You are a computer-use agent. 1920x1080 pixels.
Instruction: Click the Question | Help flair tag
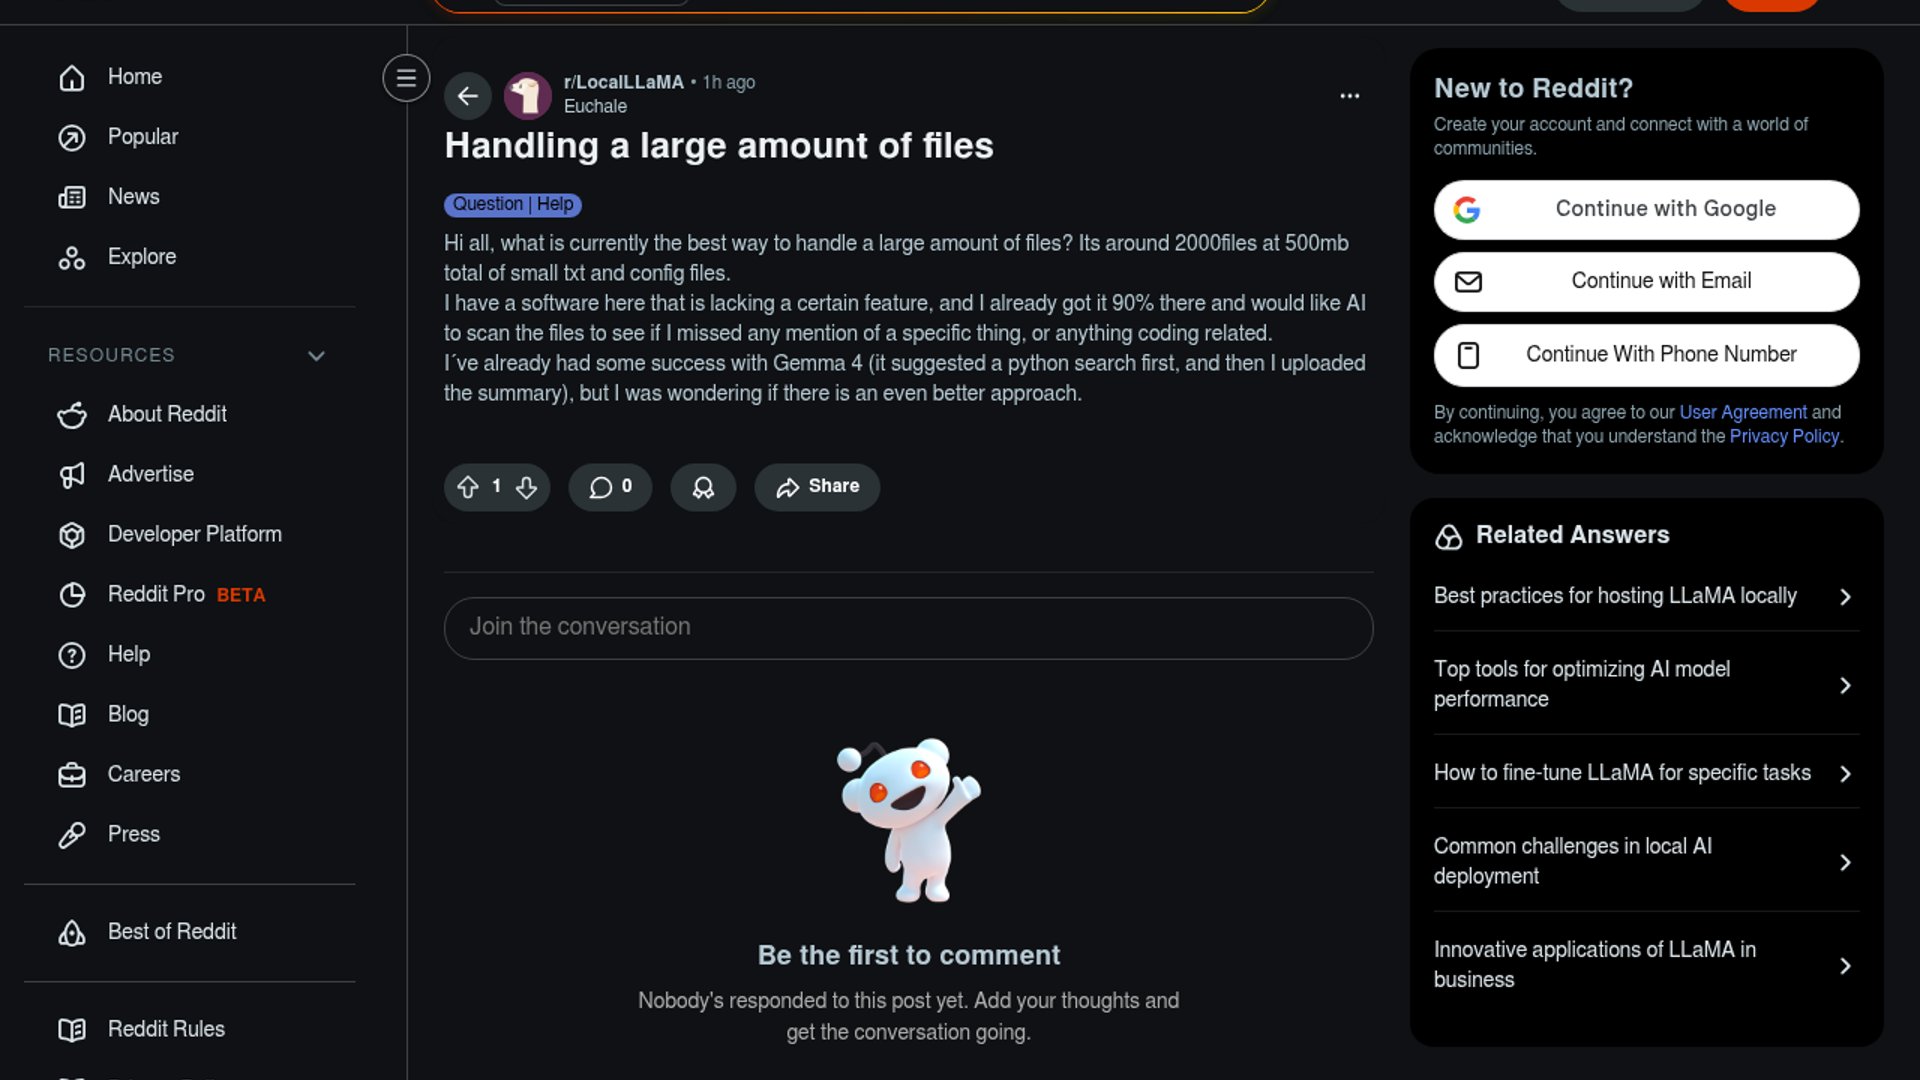pos(513,205)
